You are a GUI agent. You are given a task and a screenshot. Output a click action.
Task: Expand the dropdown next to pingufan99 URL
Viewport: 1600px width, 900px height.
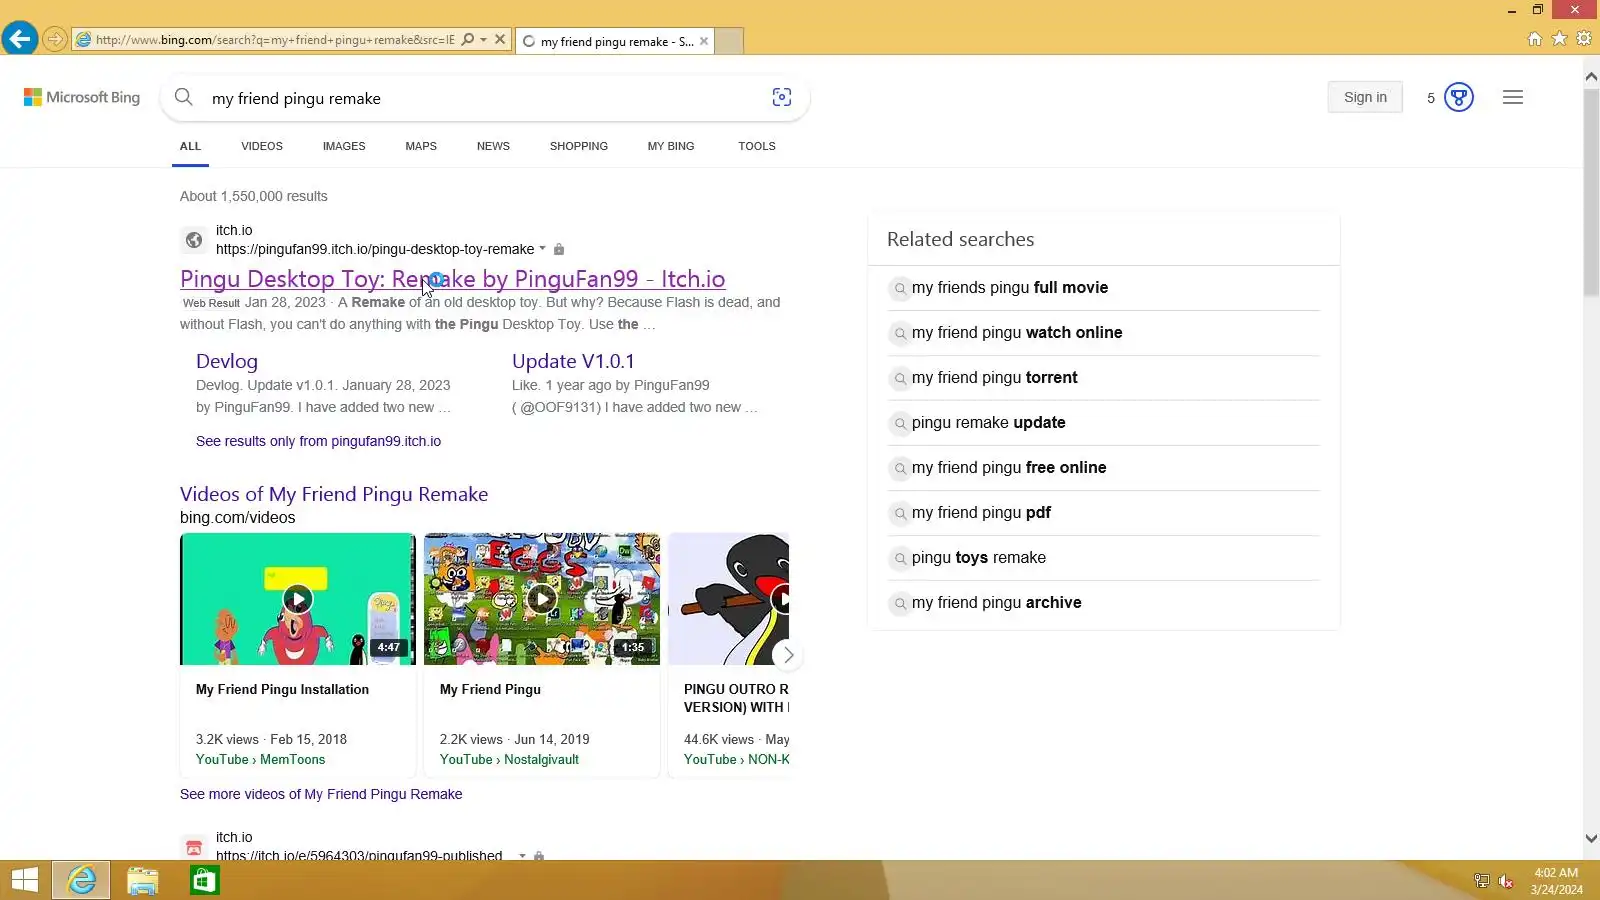543,249
